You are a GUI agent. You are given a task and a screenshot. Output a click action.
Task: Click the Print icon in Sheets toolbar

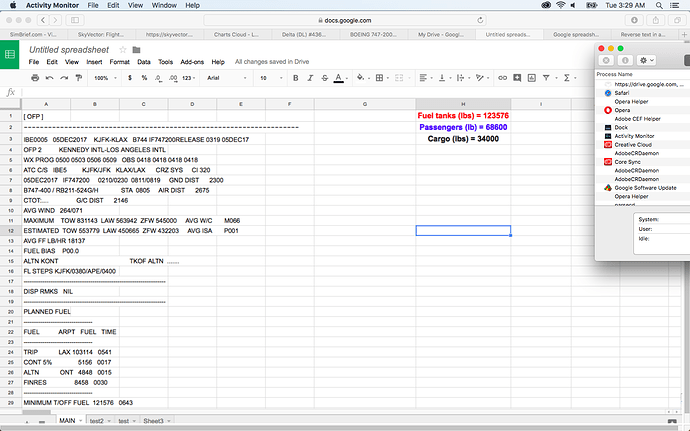tap(35, 78)
